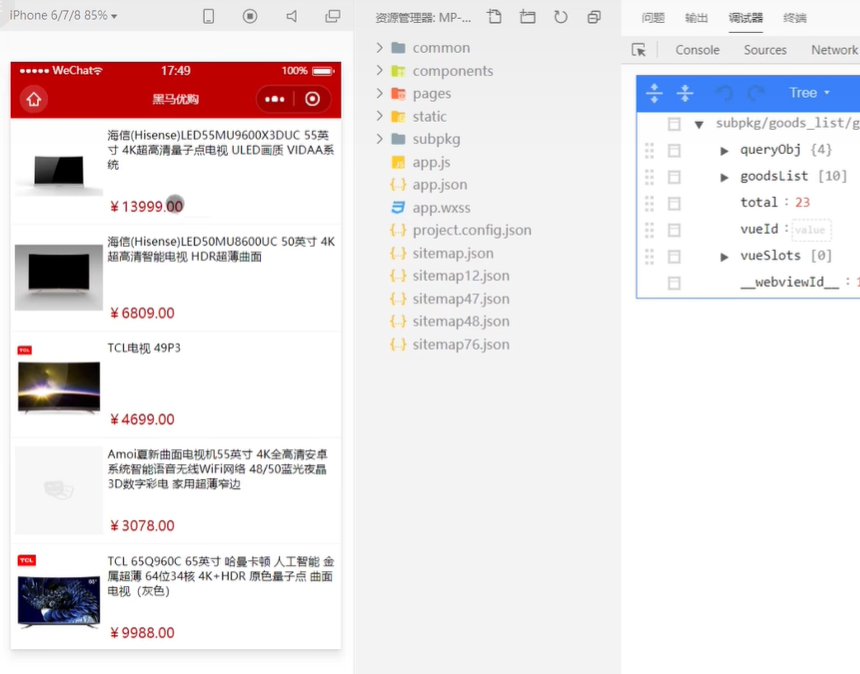This screenshot has width=860, height=674.
Task: Open the Console tab
Action: [697, 50]
